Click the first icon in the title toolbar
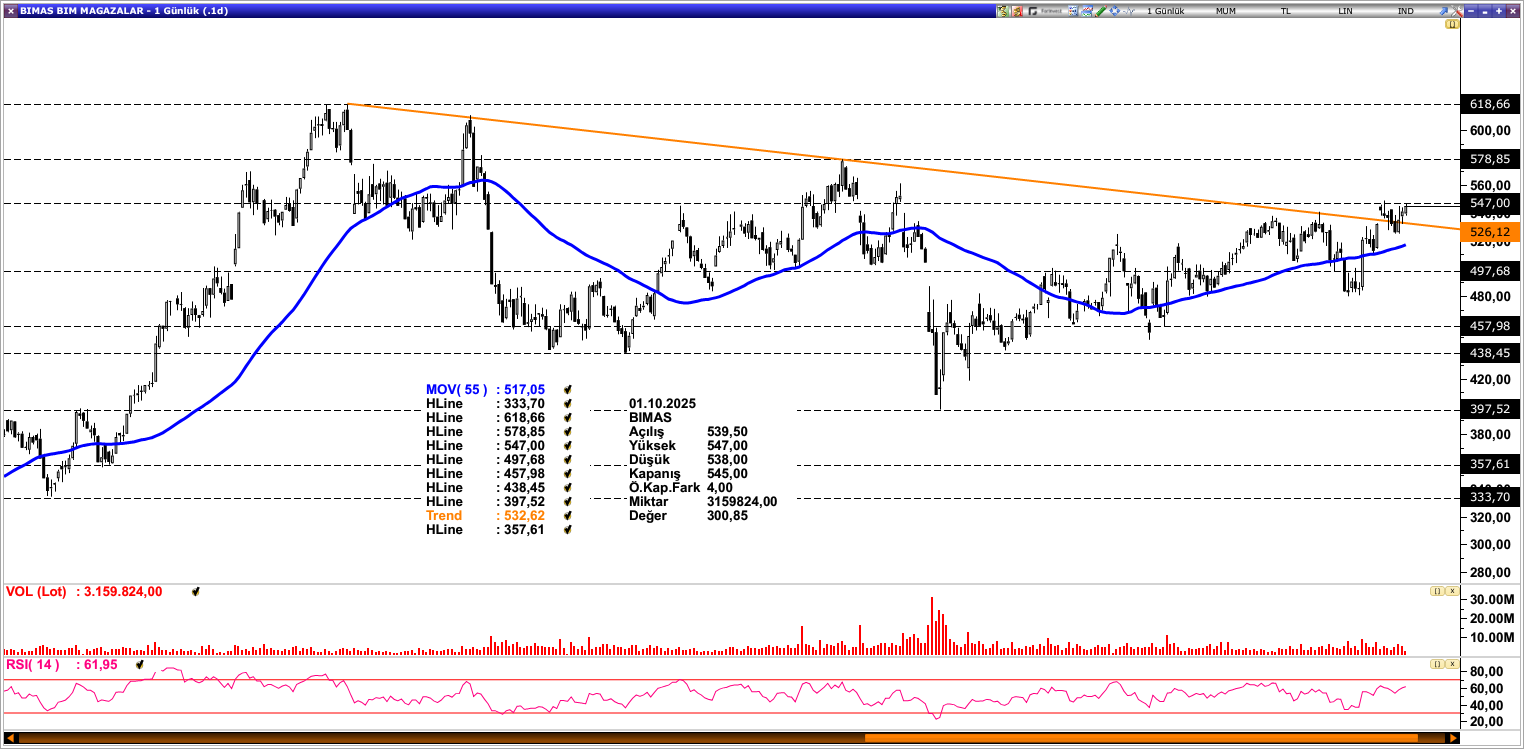1524x749 pixels. tap(1002, 11)
